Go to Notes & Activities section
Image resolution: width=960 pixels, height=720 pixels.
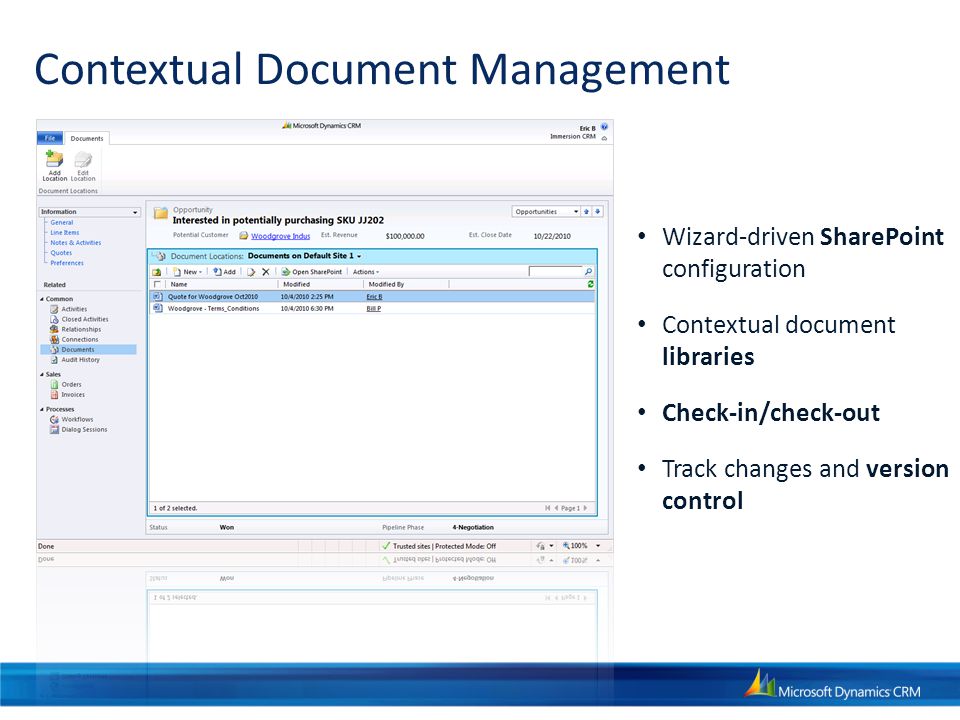(76, 242)
